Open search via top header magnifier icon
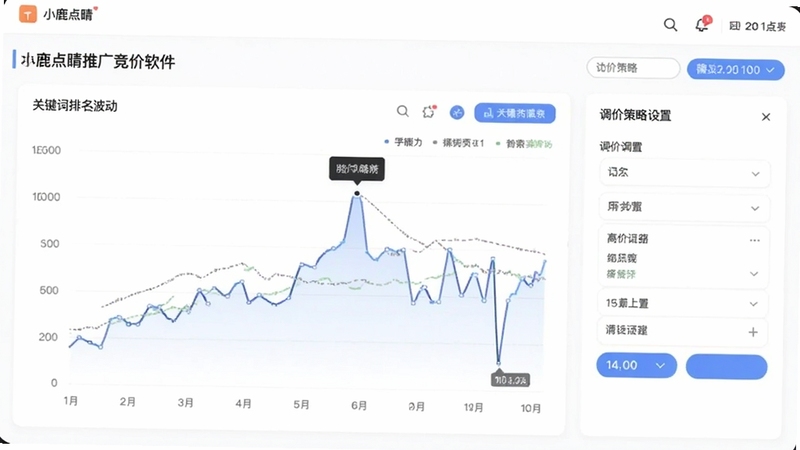 [x=670, y=24]
